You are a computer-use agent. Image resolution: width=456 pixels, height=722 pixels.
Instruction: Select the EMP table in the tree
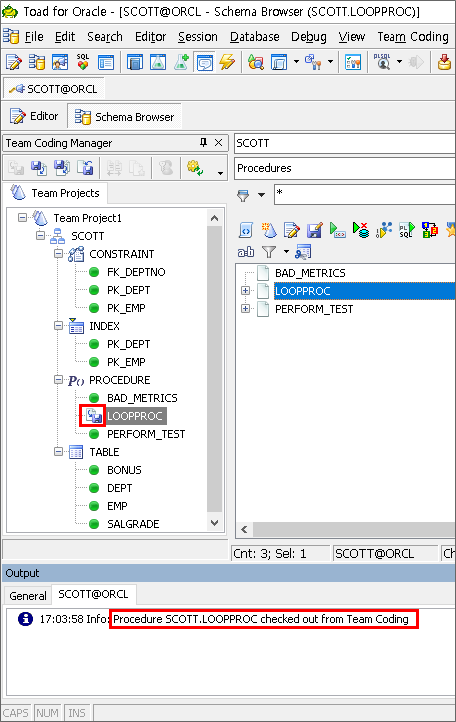[x=117, y=506]
